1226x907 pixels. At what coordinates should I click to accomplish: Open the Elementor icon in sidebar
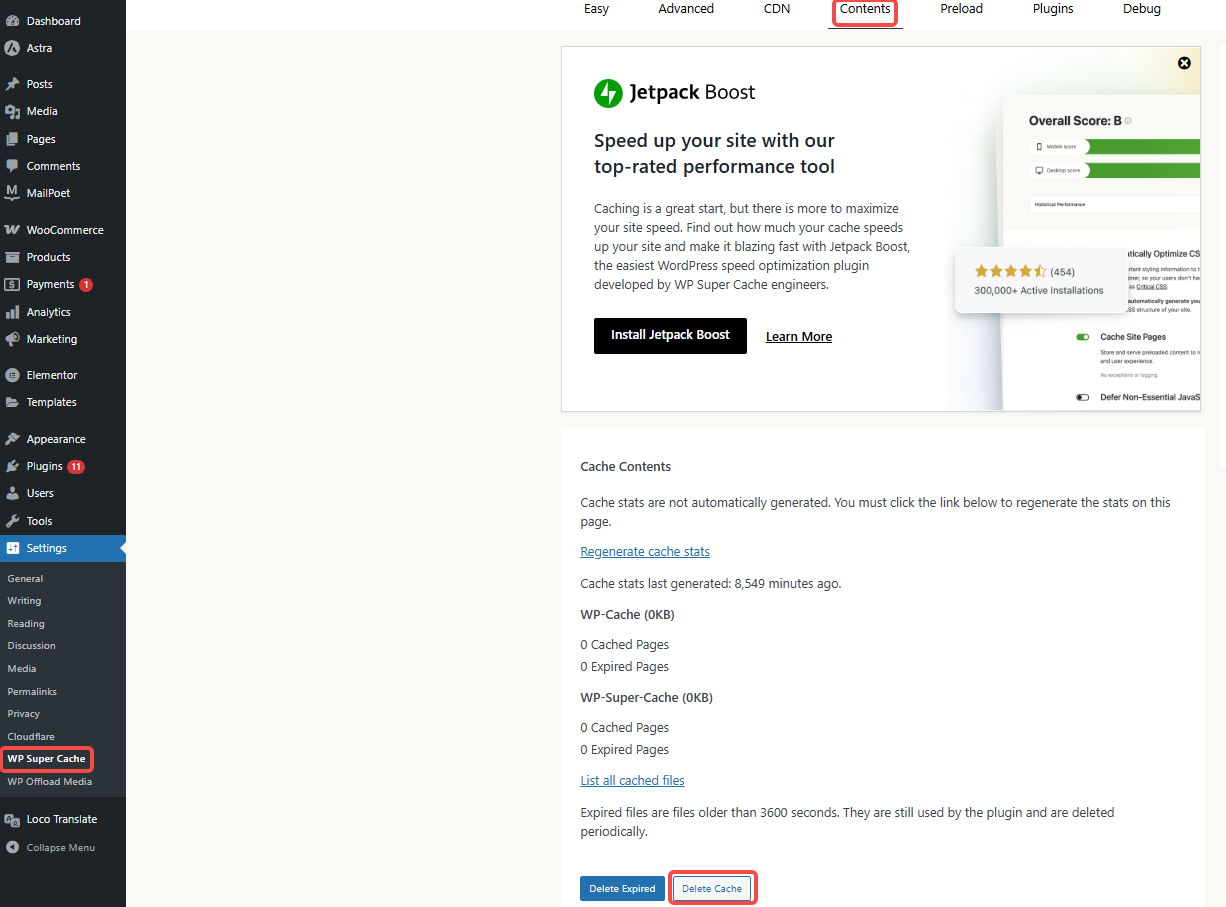12,375
